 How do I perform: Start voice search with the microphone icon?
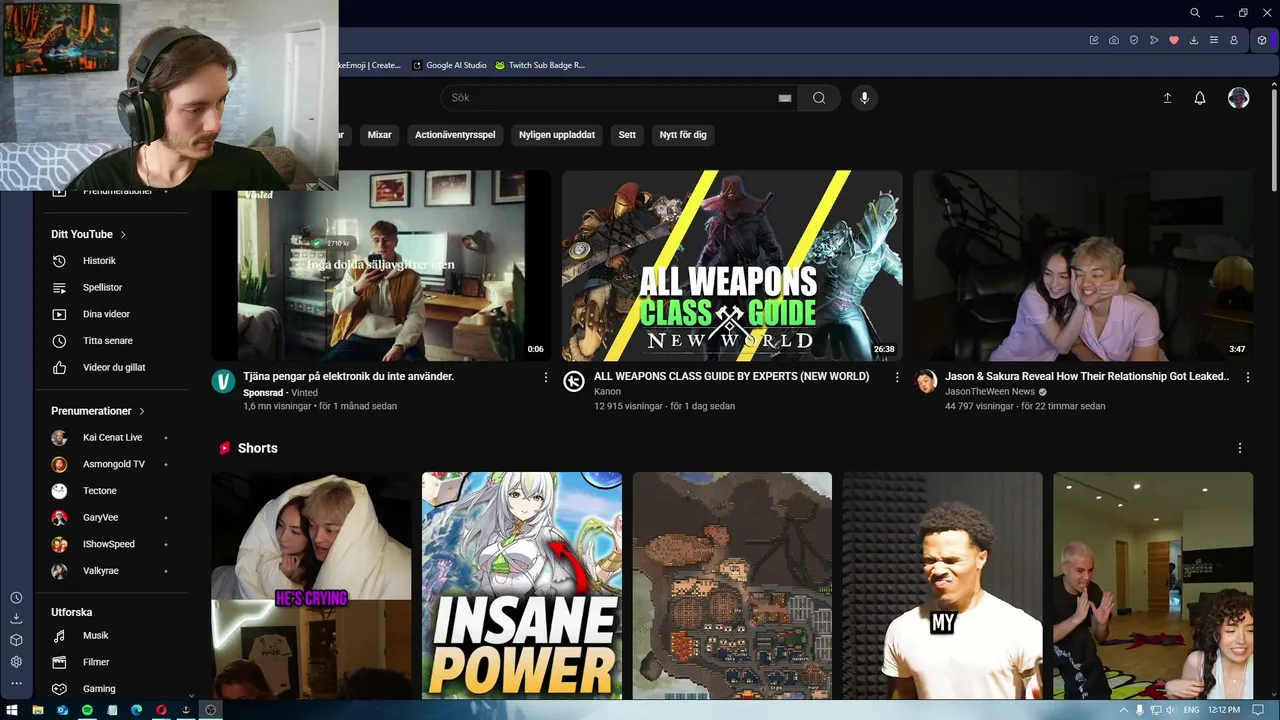[865, 98]
